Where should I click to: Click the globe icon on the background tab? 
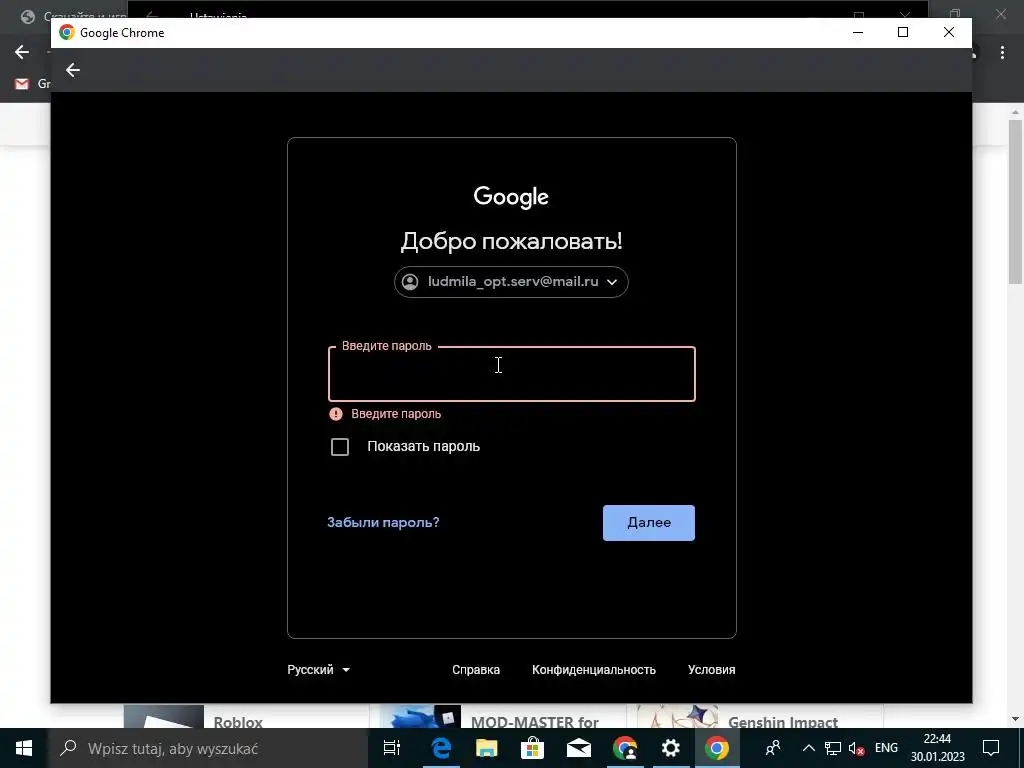(x=27, y=16)
